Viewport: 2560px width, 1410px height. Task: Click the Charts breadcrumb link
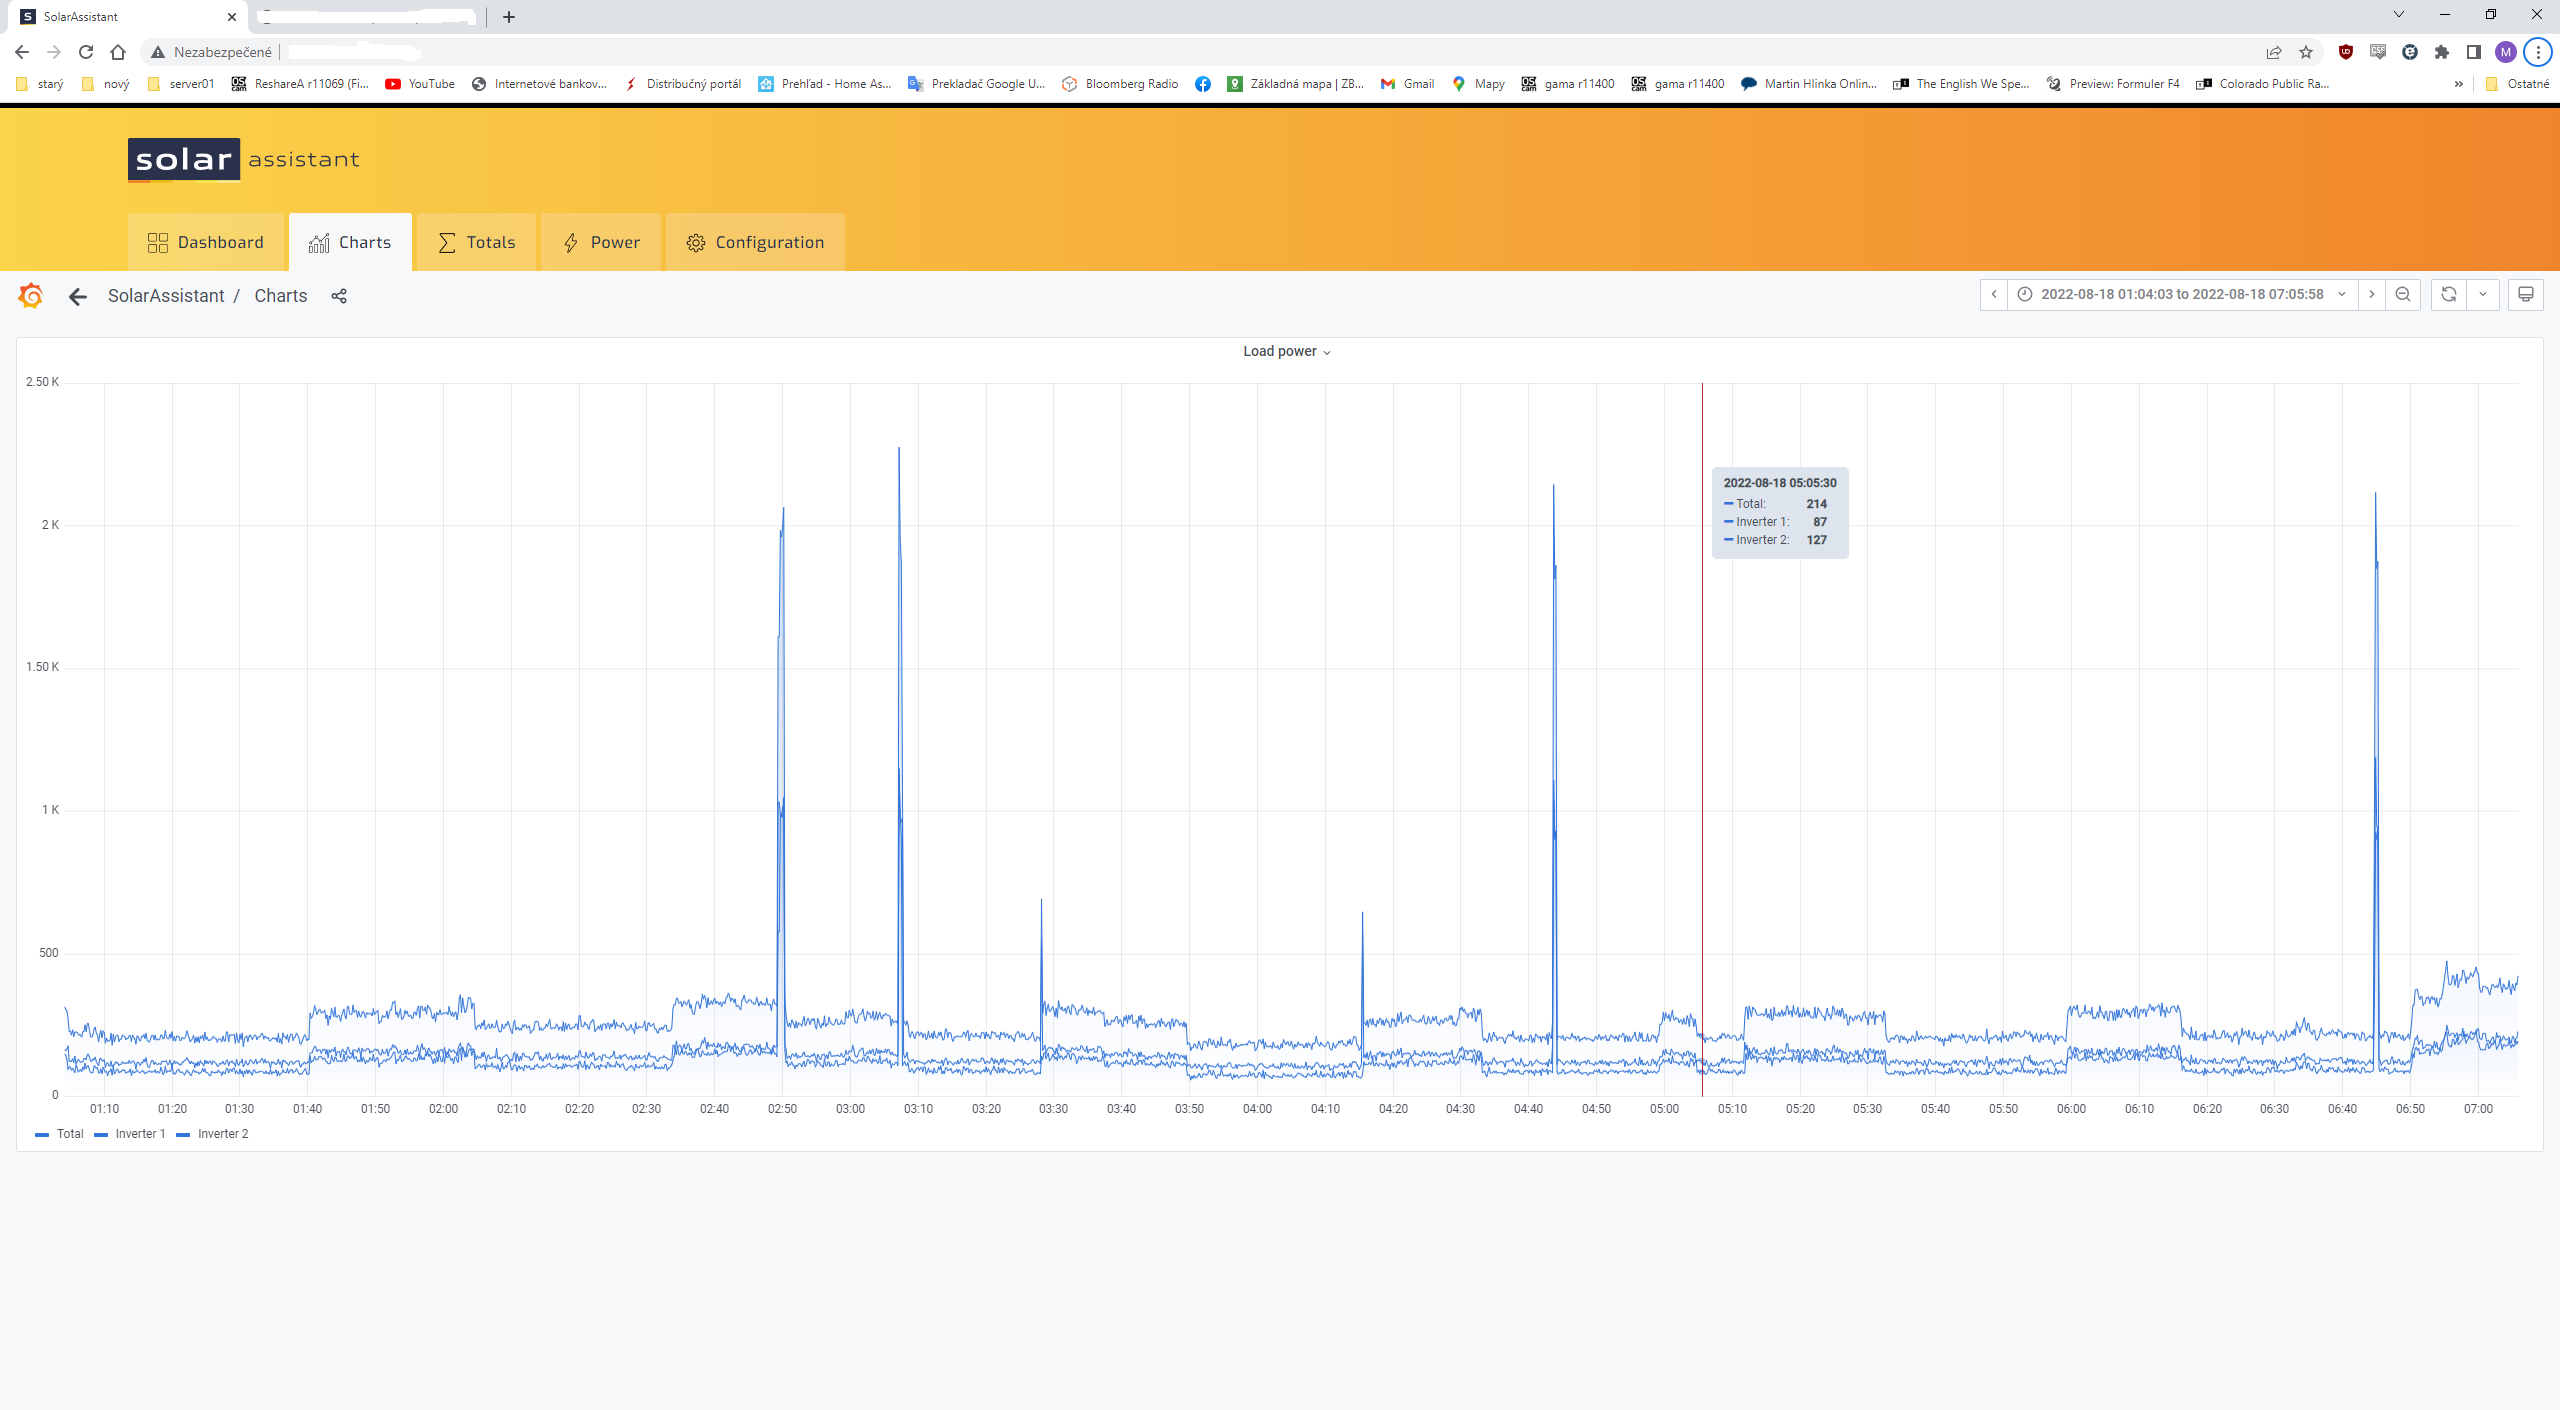point(281,296)
